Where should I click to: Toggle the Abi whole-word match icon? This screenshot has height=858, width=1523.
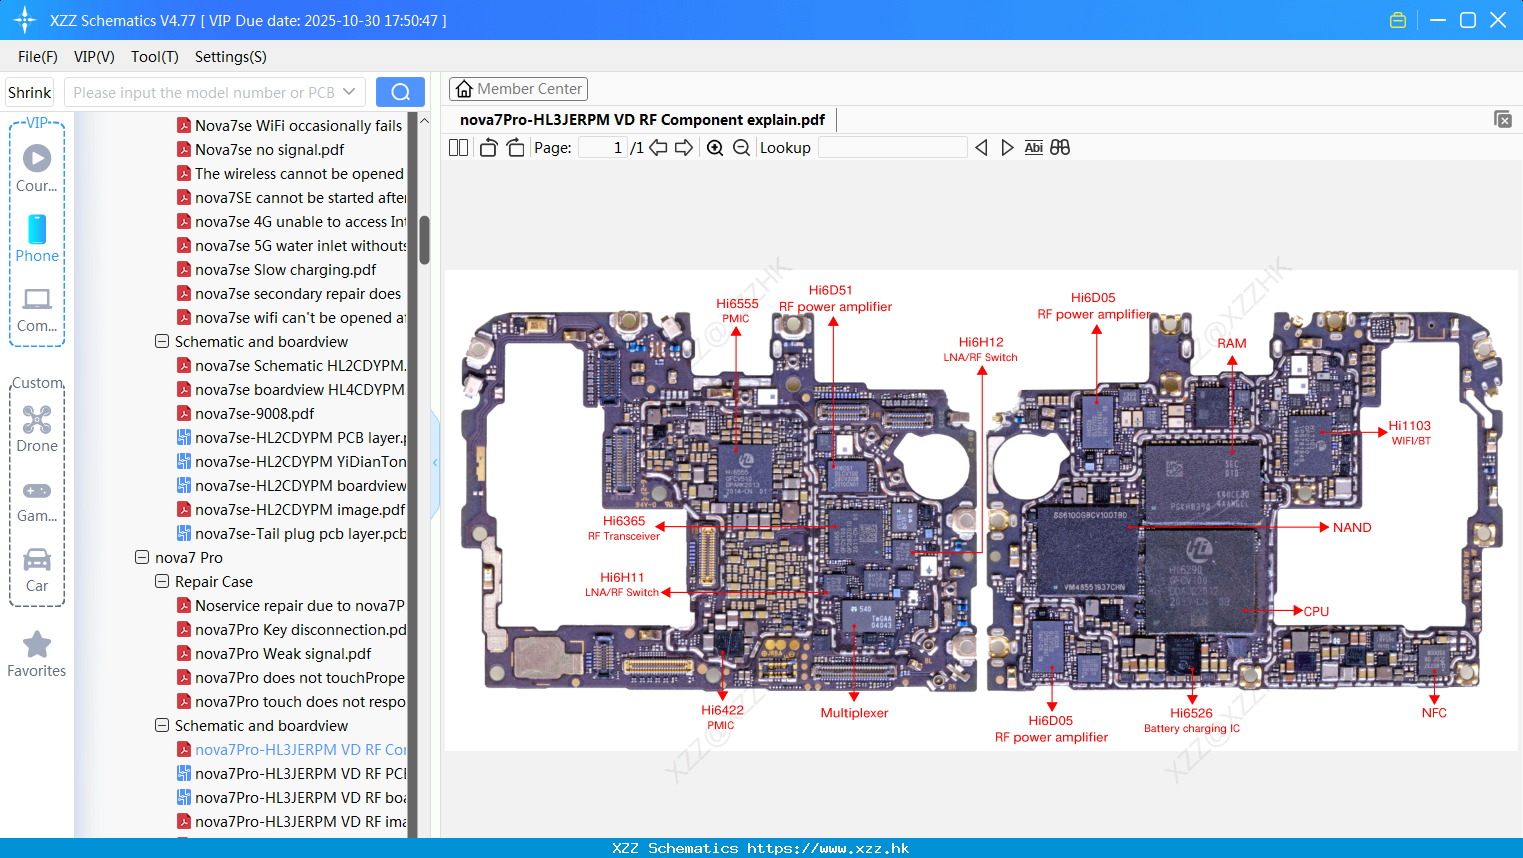pyautogui.click(x=1033, y=148)
